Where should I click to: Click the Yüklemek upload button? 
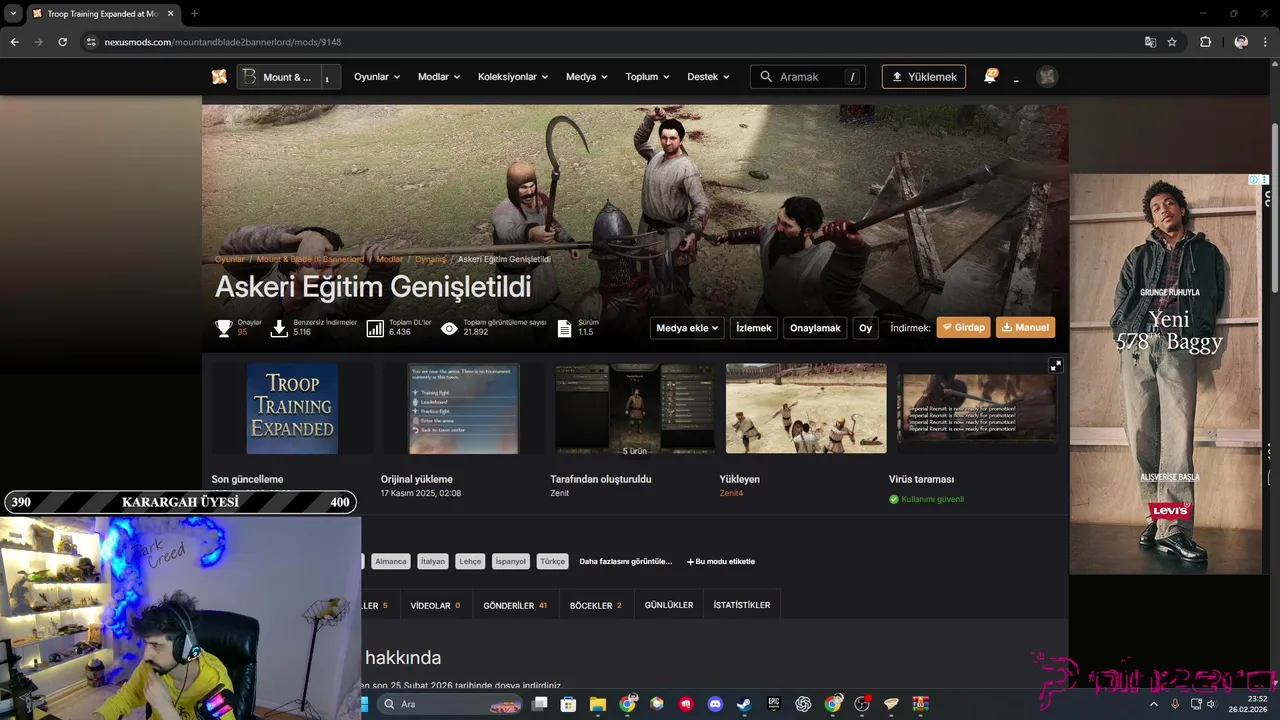pos(924,77)
